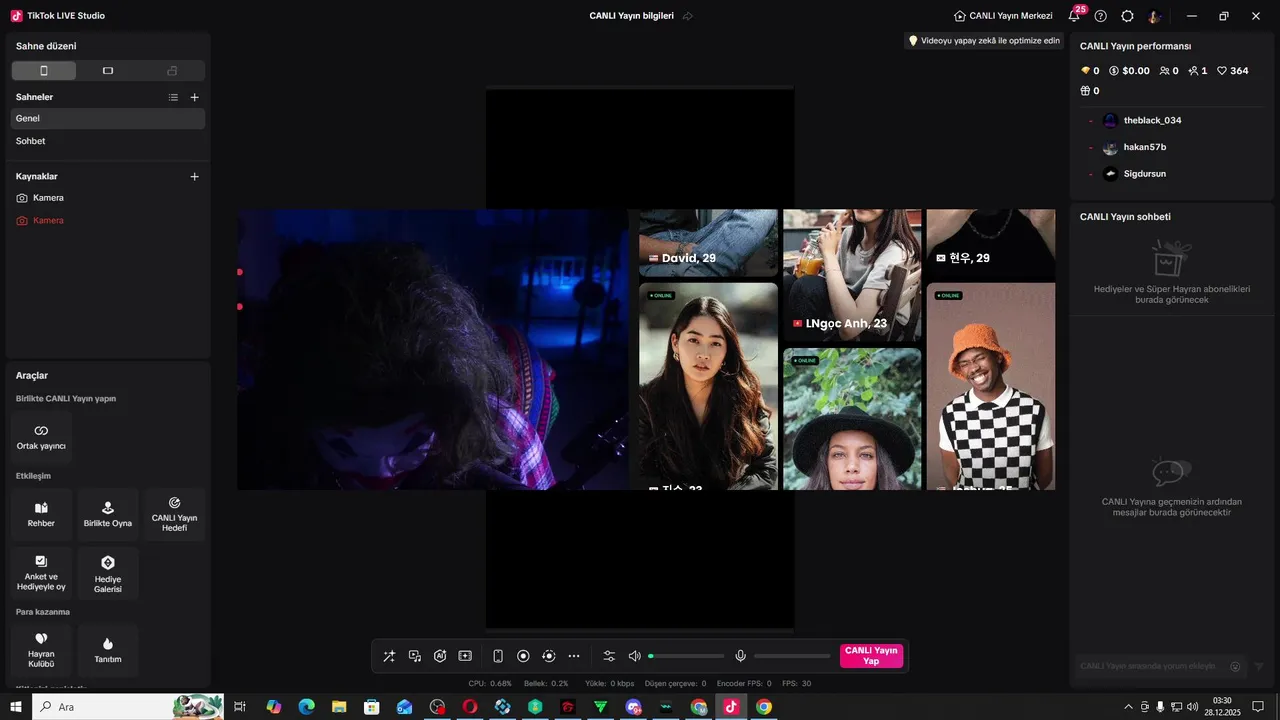Click the taskbar Ara search box
The height and width of the screenshot is (720, 1280).
pos(128,707)
